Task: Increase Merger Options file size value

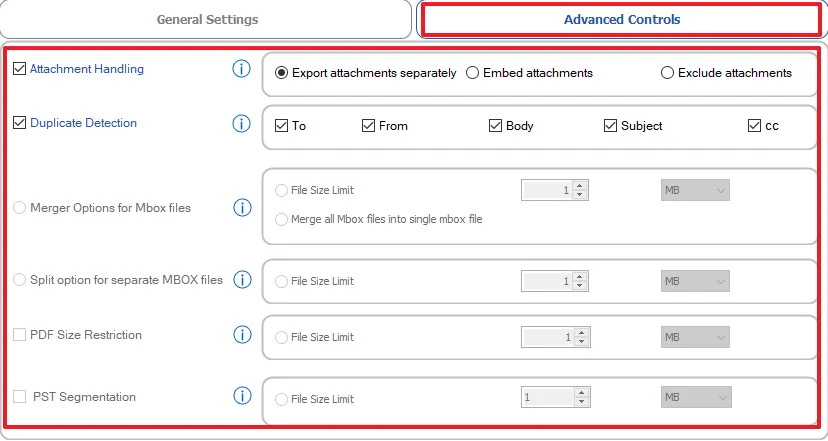Action: [580, 186]
